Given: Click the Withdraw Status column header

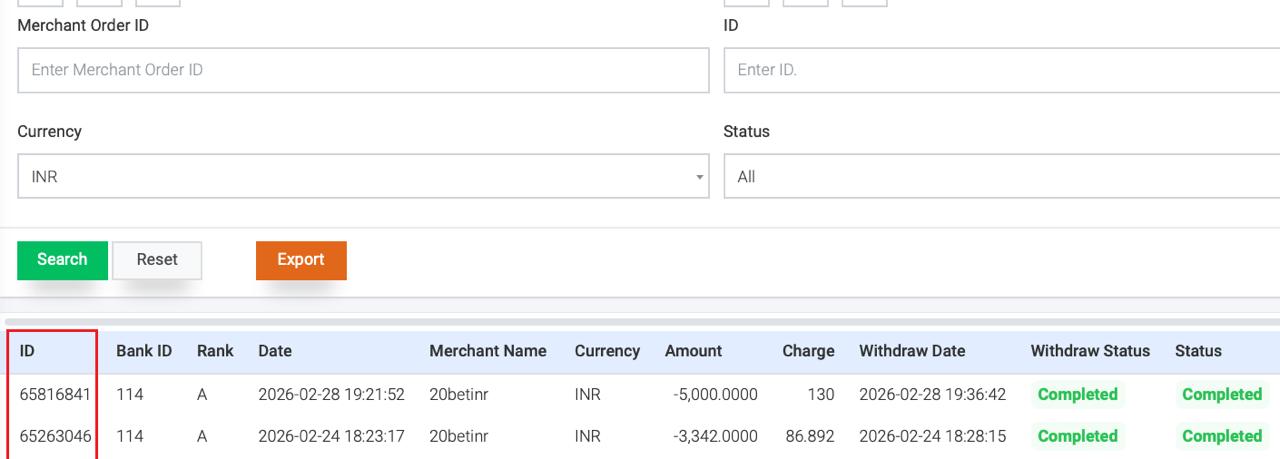Looking at the screenshot, I should [x=1090, y=351].
